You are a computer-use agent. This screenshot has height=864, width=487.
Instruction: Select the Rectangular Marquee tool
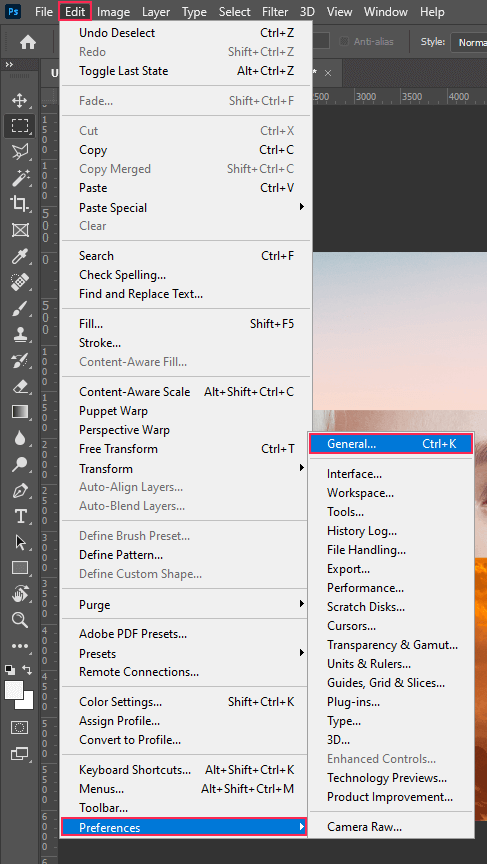(x=20, y=126)
